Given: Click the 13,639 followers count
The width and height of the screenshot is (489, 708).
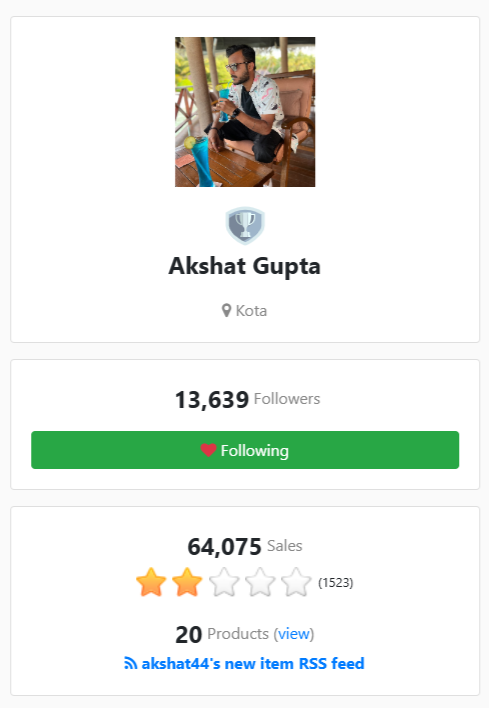Looking at the screenshot, I should (212, 400).
